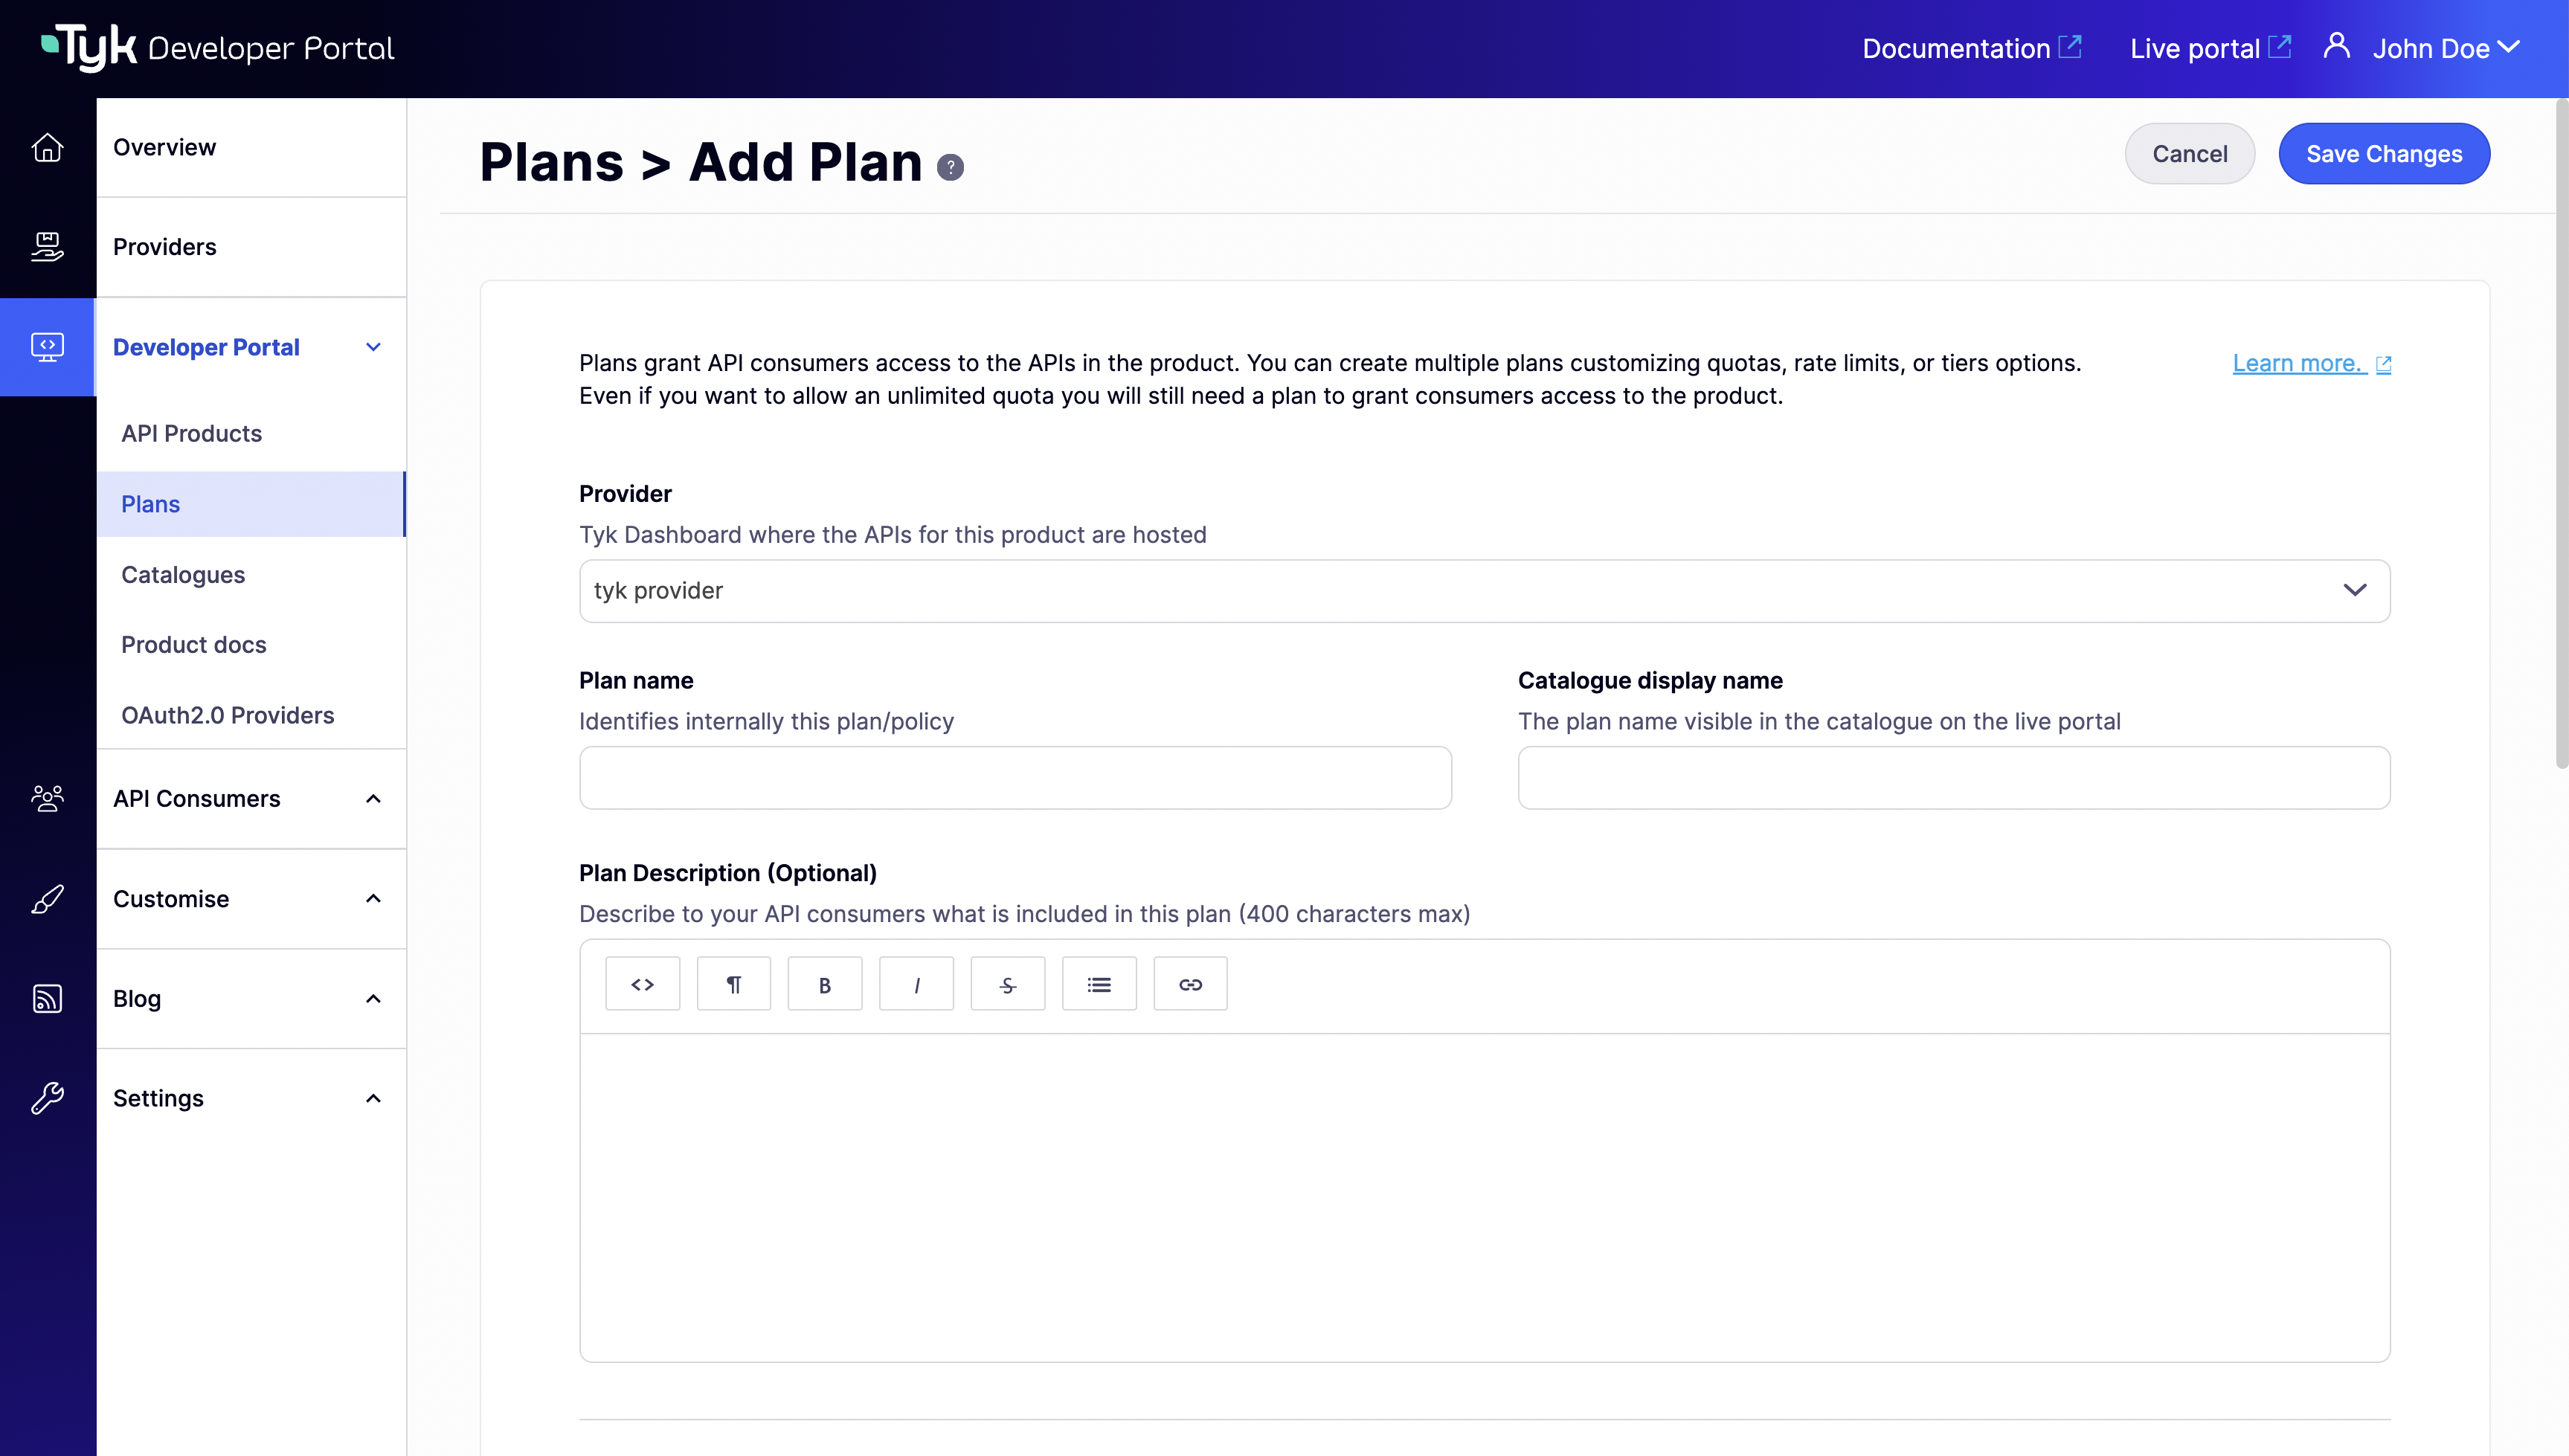Open the Overview home icon in the dark sidebar
Image resolution: width=2569 pixels, height=1456 pixels.
point(47,147)
